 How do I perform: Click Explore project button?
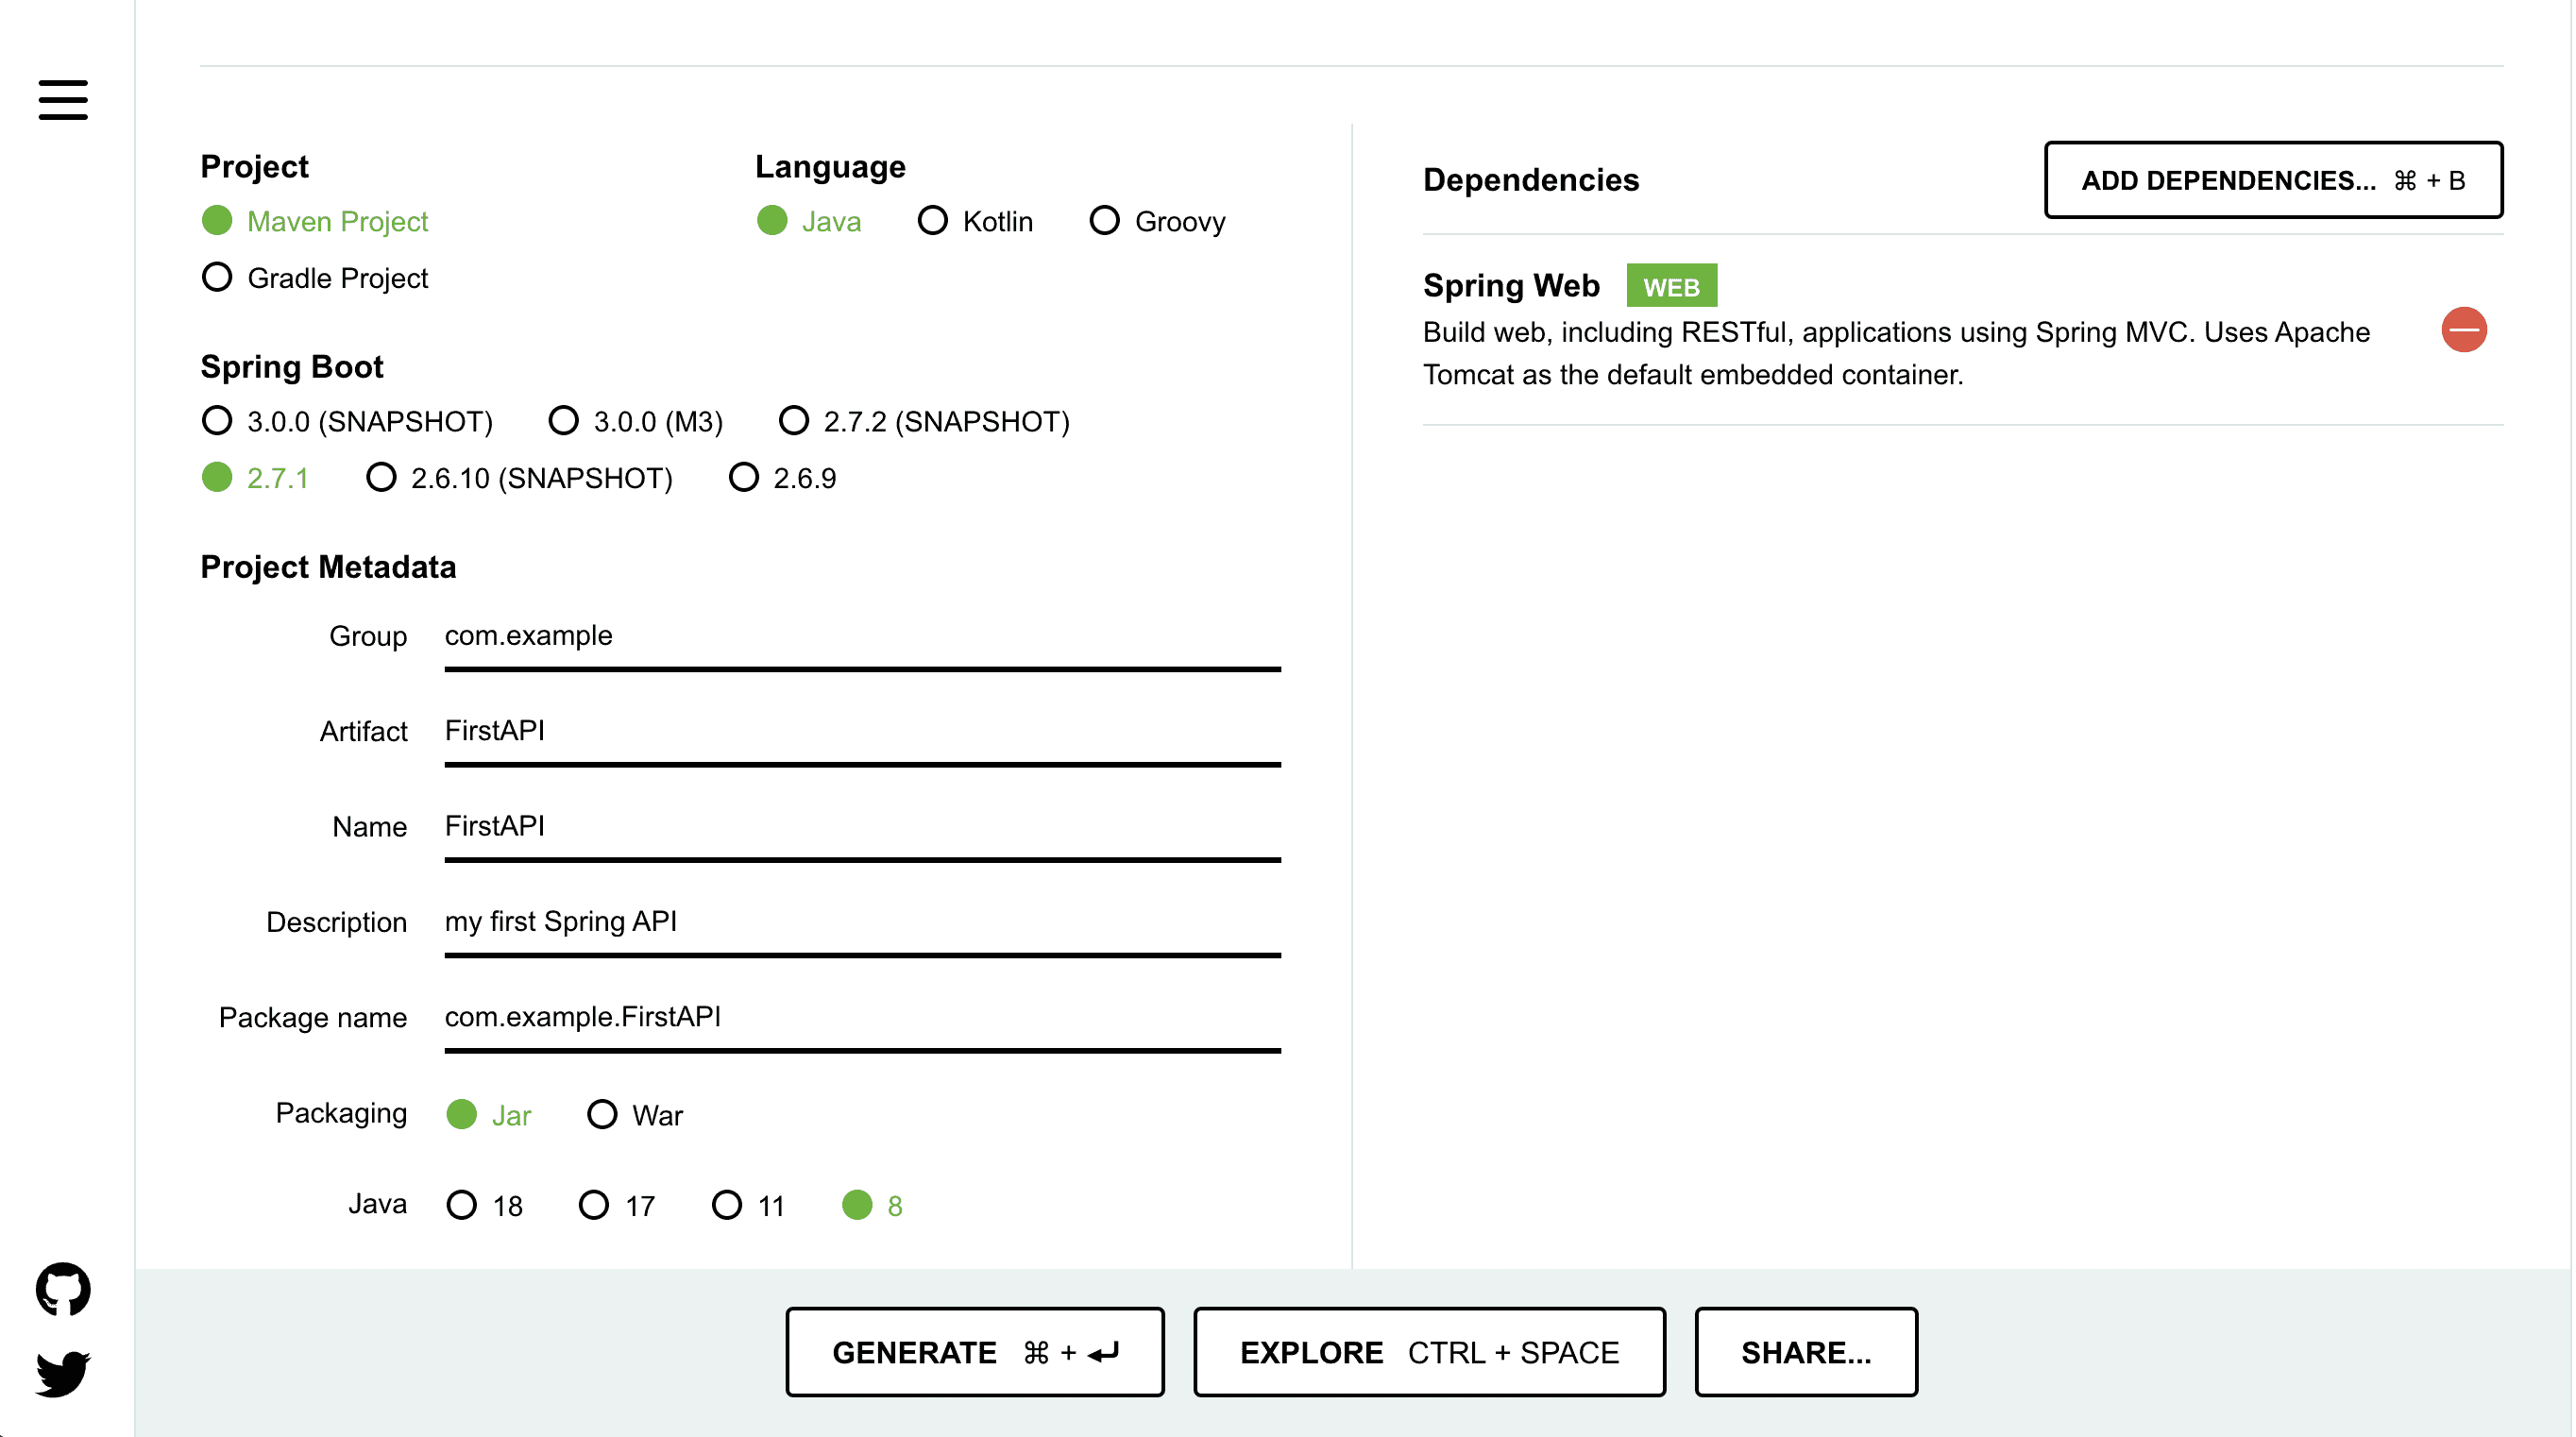coord(1429,1352)
